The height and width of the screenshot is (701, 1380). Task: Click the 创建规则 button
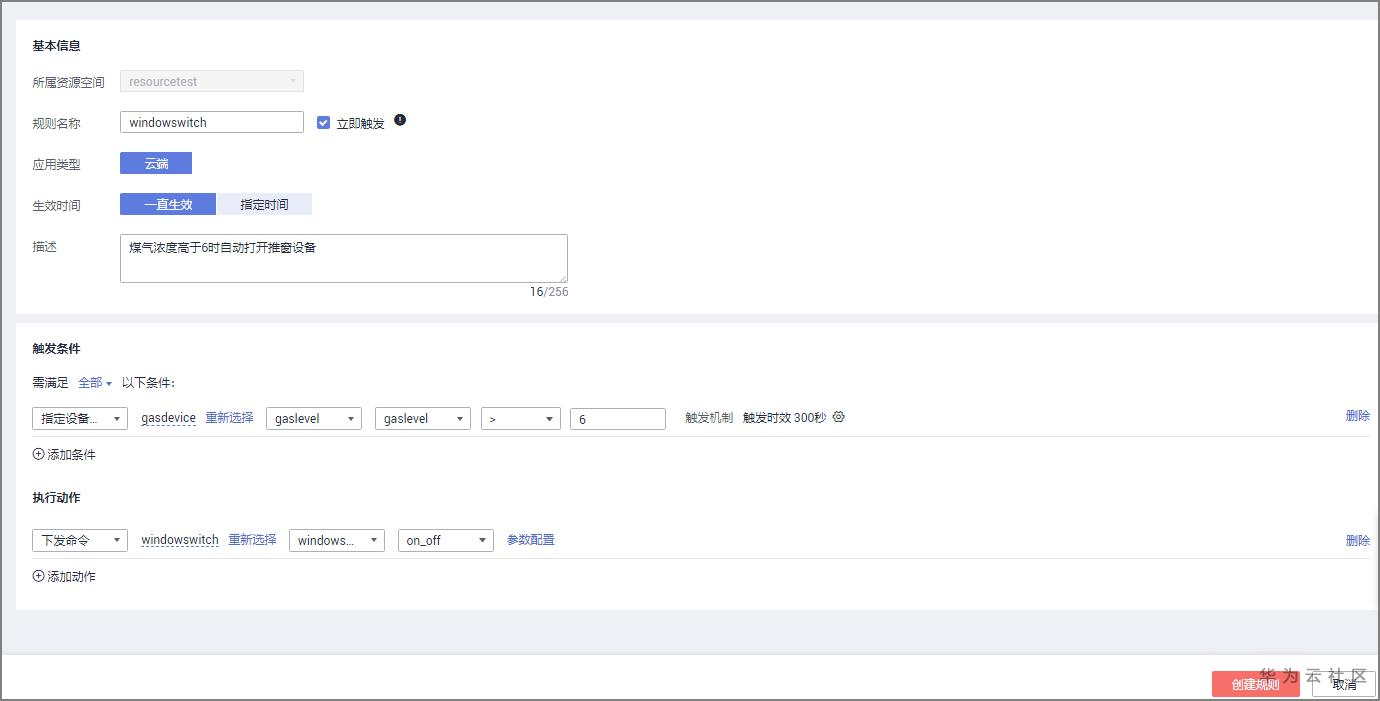coord(1255,684)
